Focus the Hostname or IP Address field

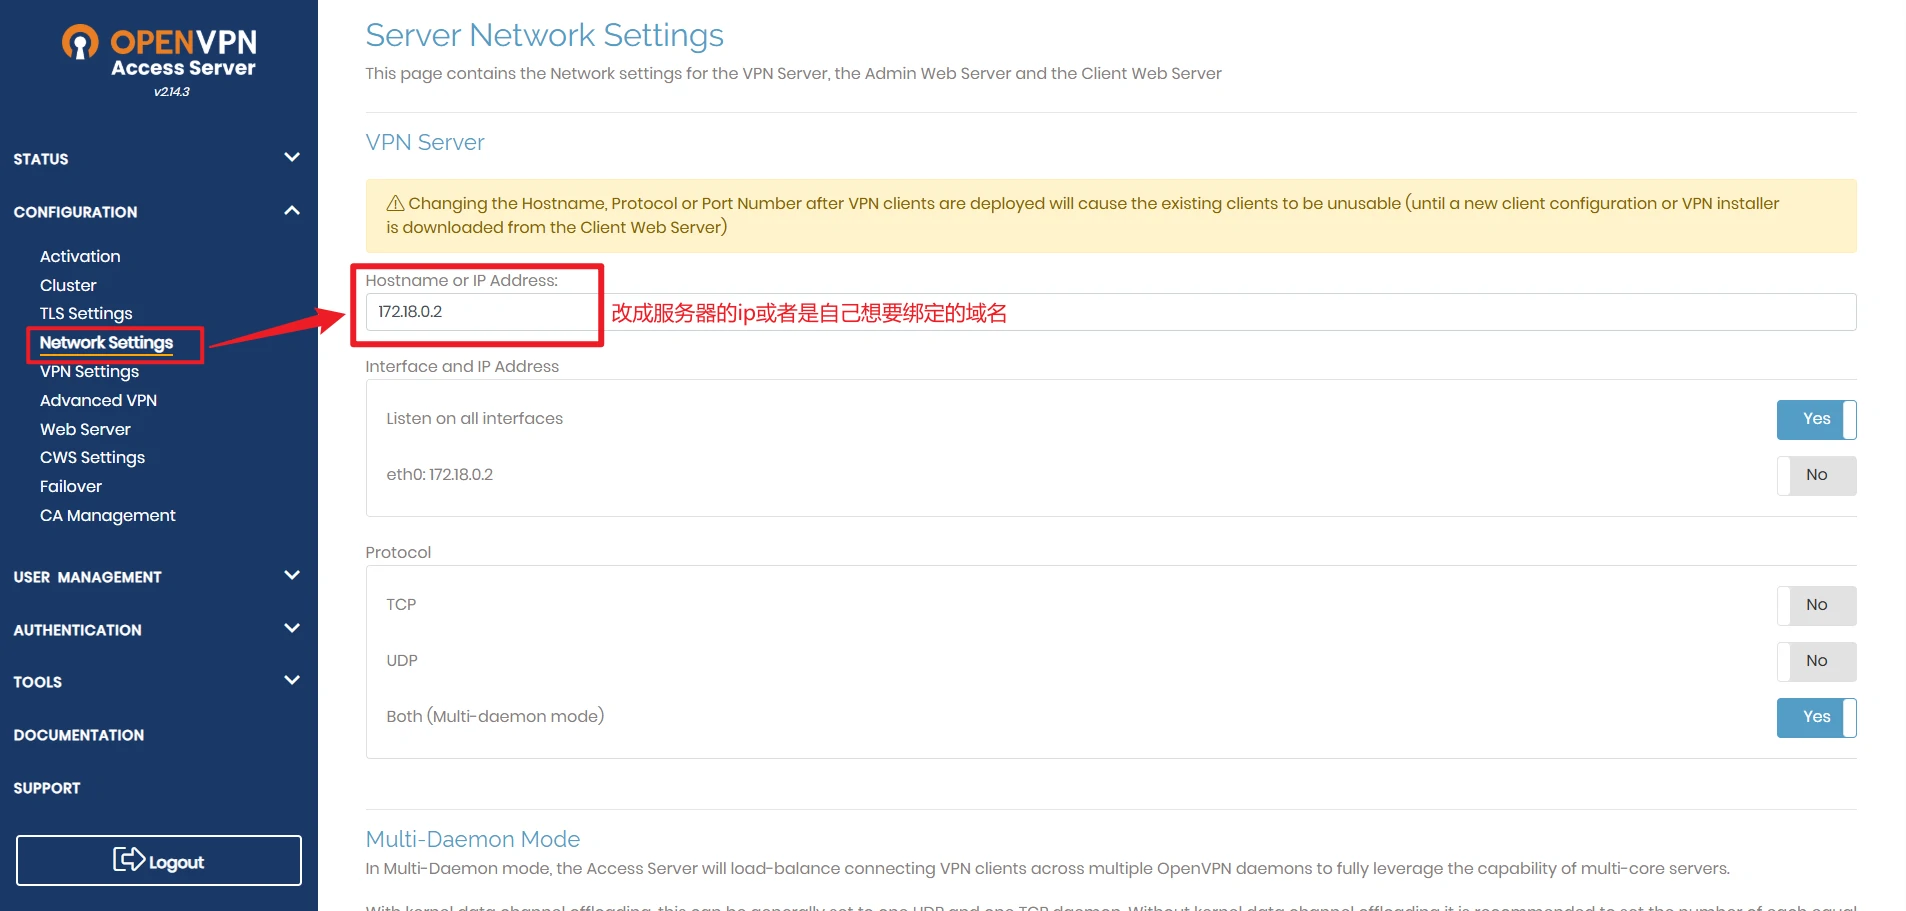(1111, 312)
